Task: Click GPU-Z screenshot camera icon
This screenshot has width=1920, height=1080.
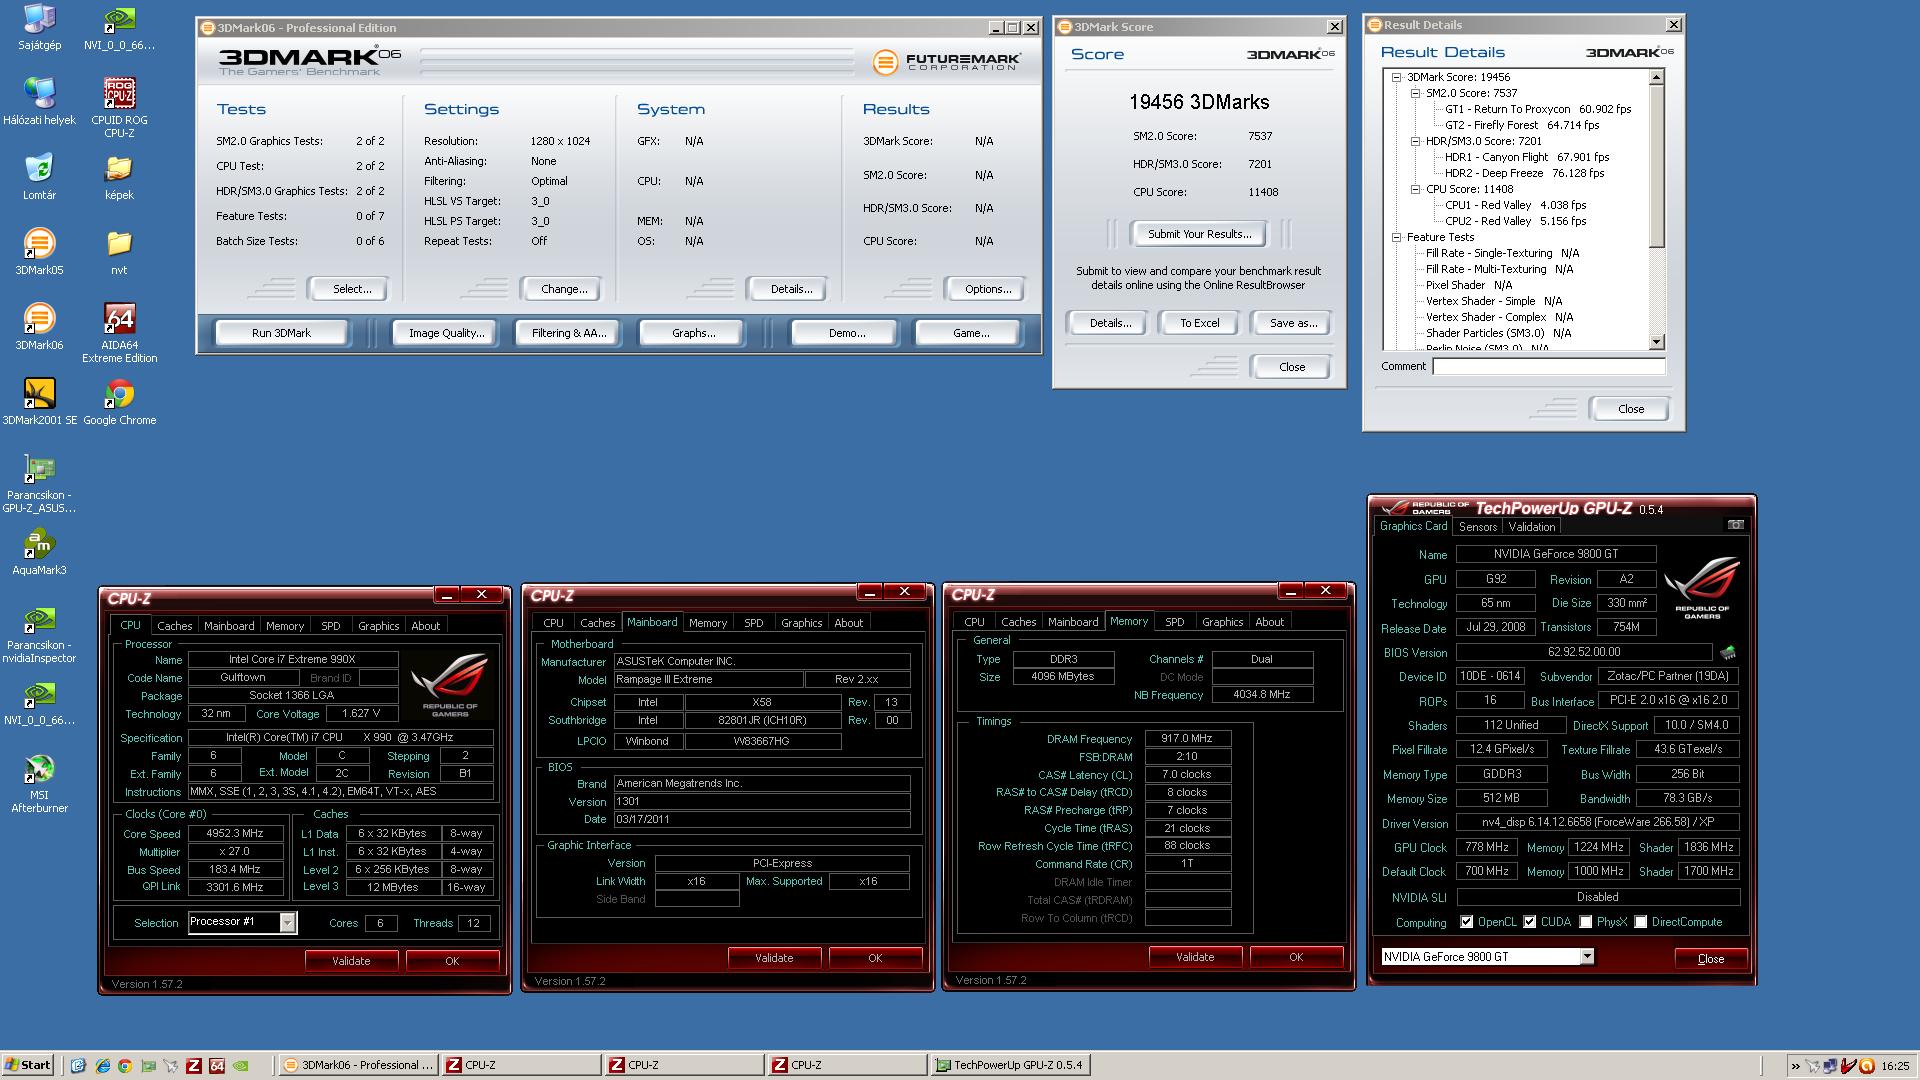Action: tap(1736, 525)
